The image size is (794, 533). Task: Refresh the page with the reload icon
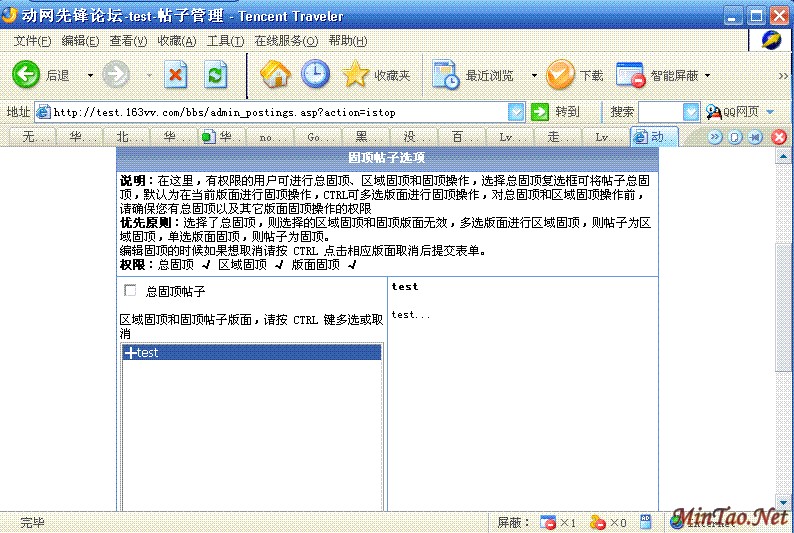pyautogui.click(x=215, y=75)
